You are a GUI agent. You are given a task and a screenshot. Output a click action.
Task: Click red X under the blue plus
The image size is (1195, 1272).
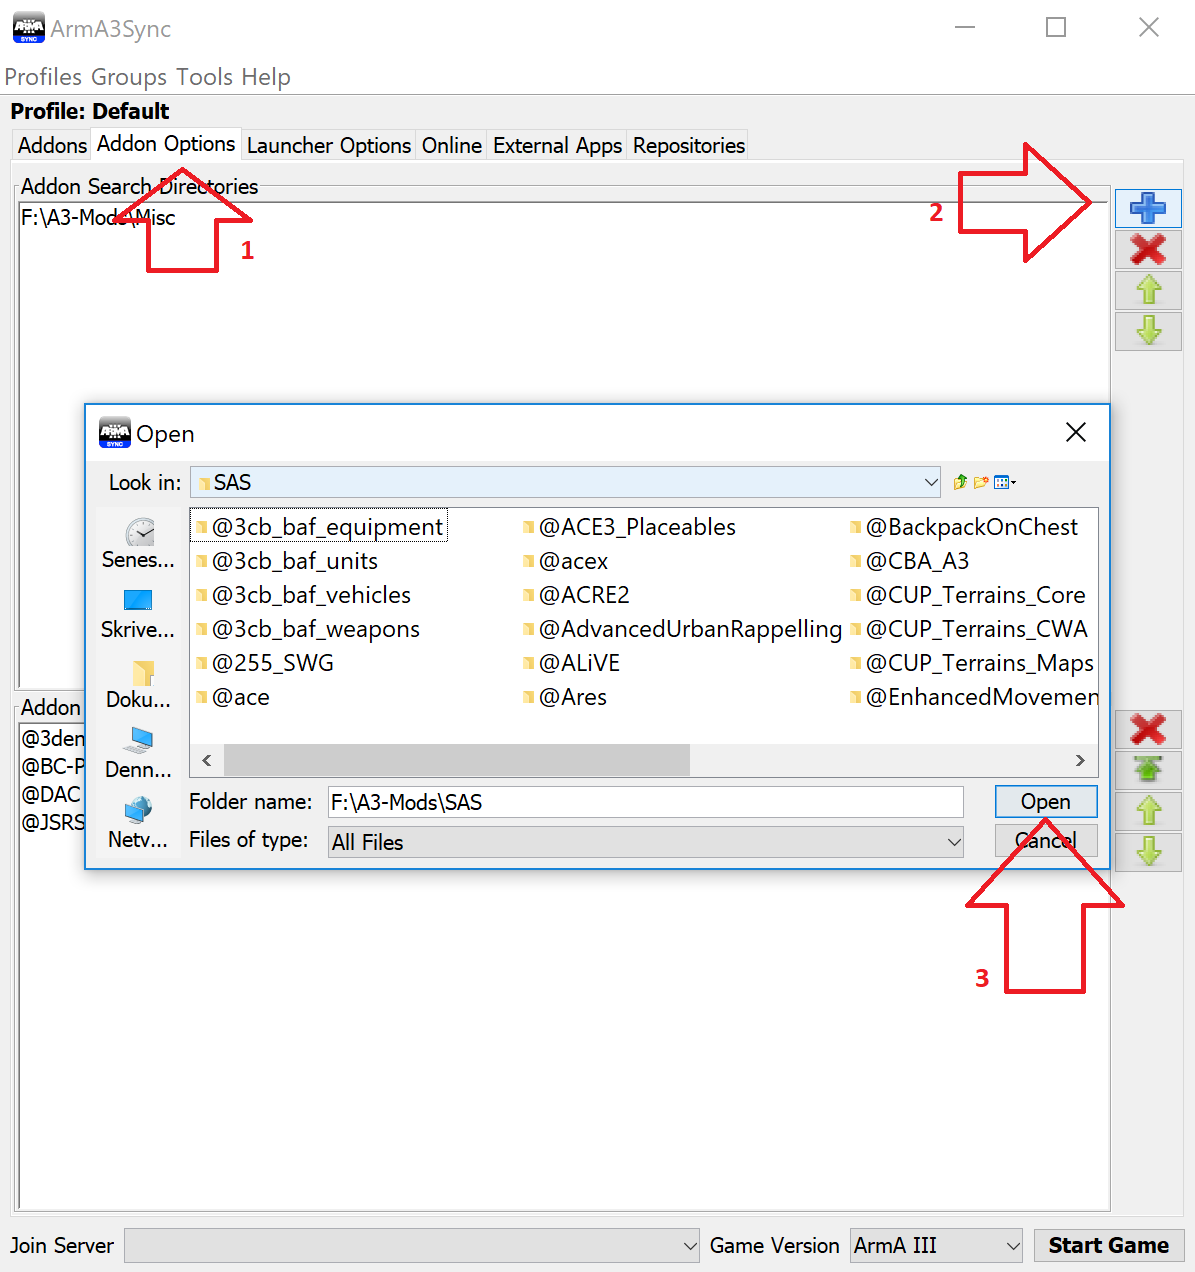pos(1148,249)
